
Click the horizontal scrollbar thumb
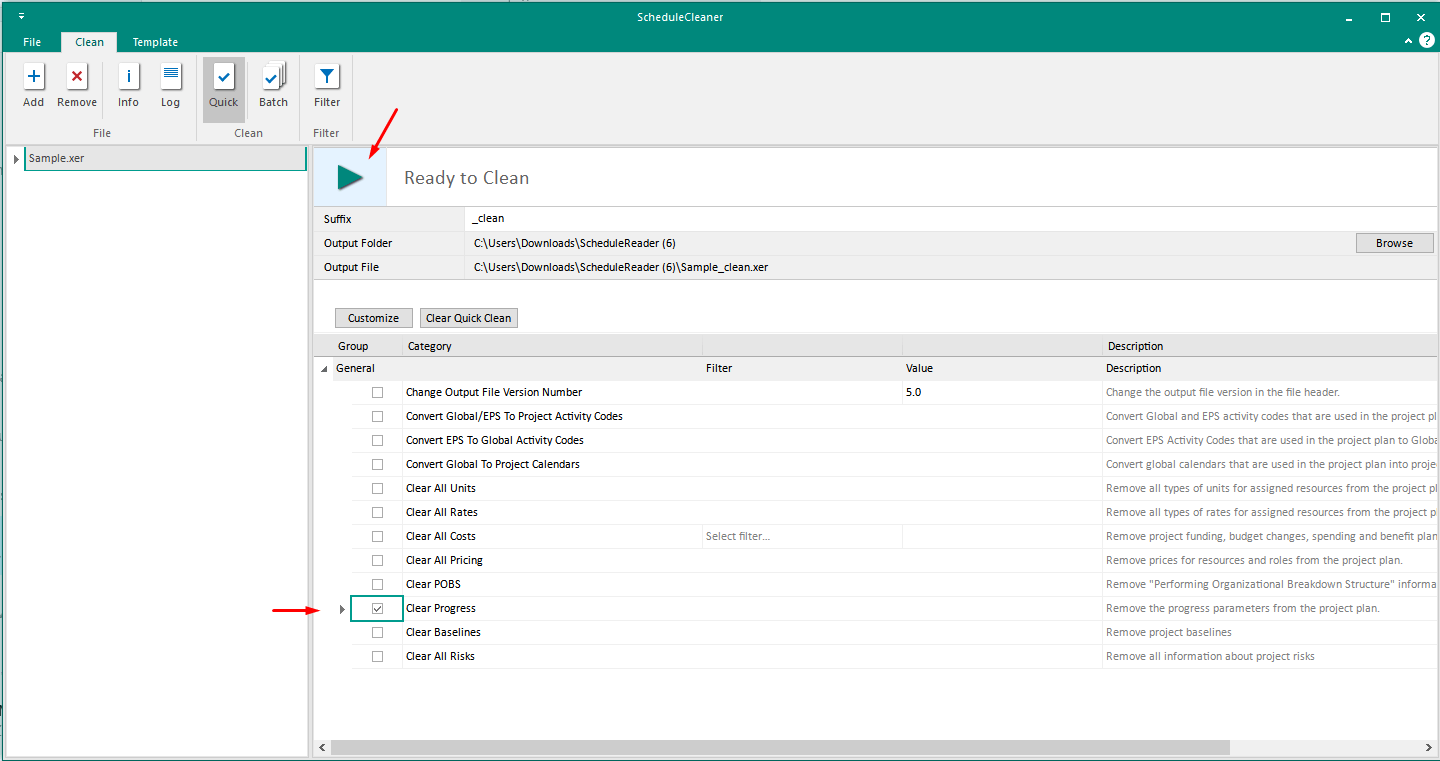tap(780, 747)
